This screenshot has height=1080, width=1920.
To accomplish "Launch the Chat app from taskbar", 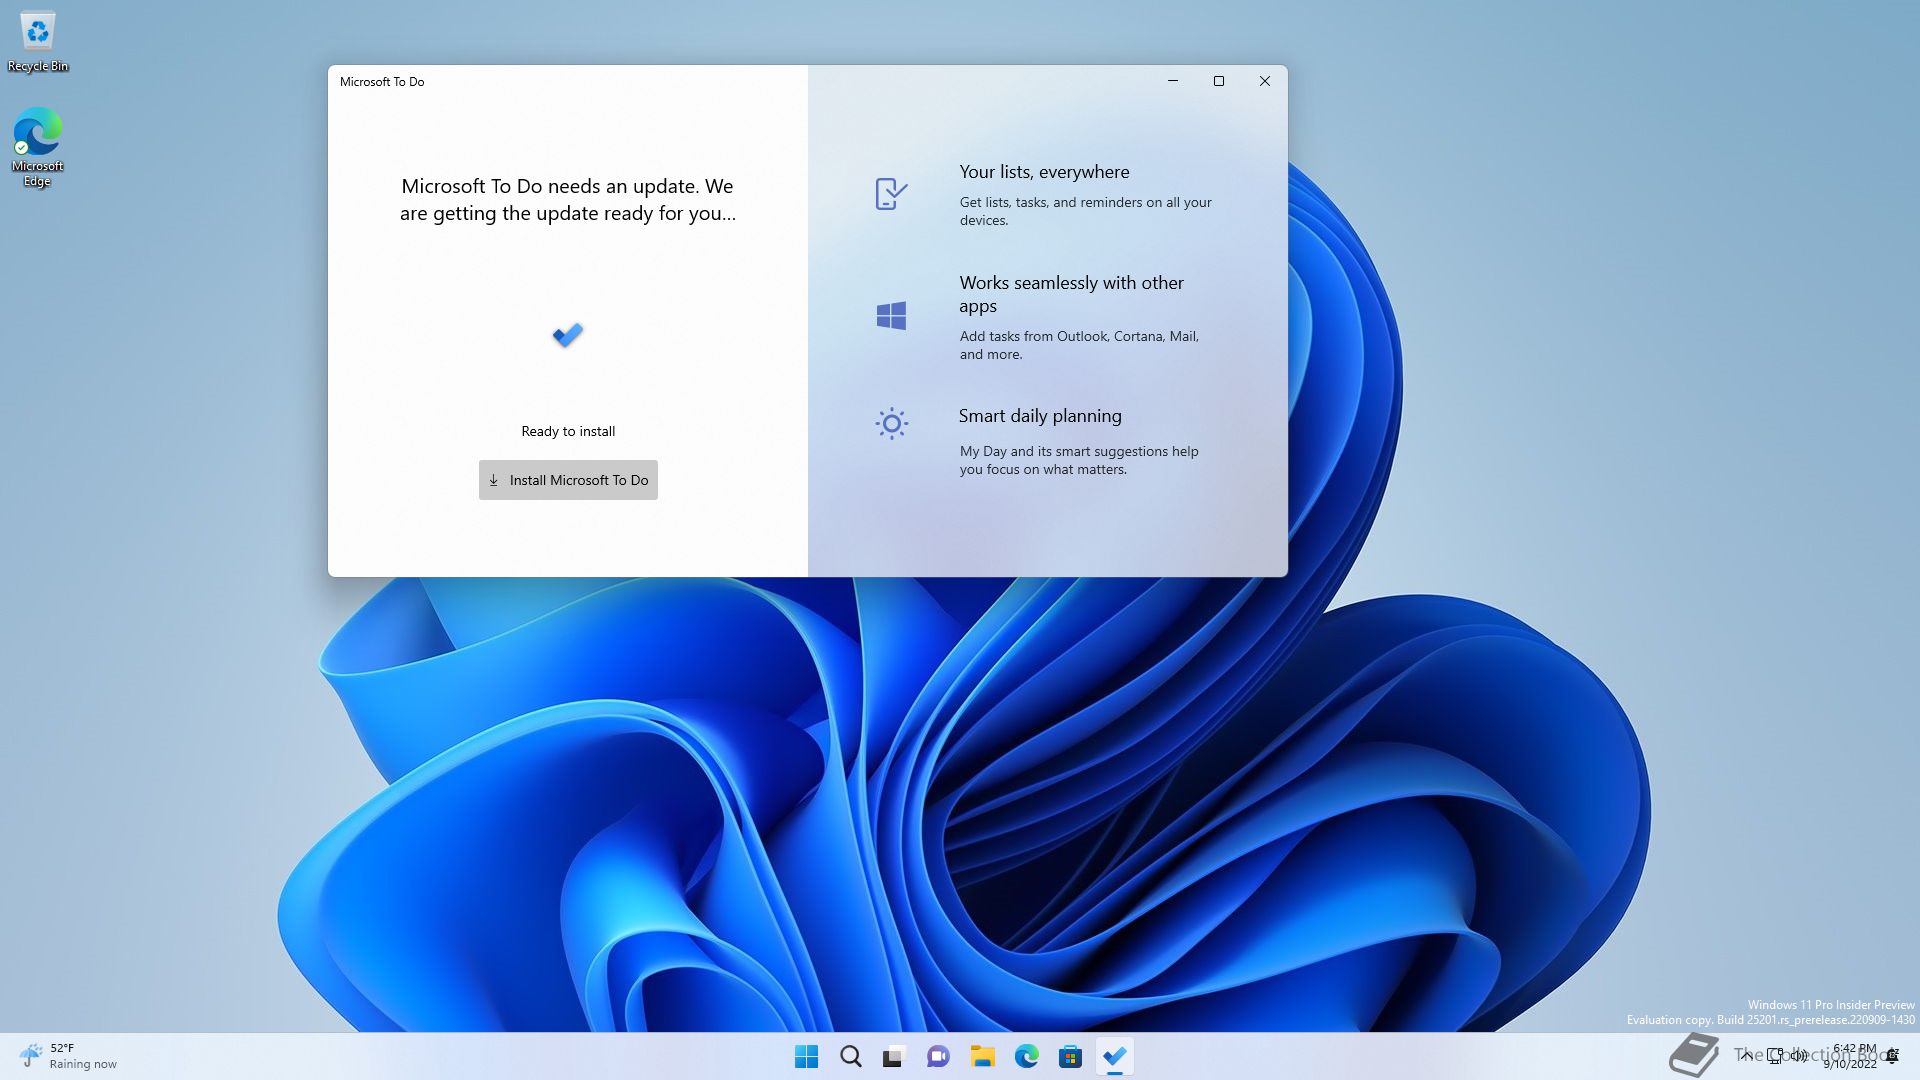I will [x=938, y=1056].
